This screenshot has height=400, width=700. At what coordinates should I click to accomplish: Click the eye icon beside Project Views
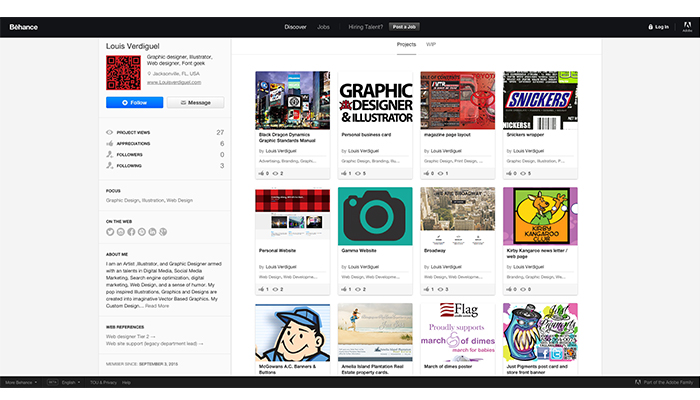(x=109, y=133)
